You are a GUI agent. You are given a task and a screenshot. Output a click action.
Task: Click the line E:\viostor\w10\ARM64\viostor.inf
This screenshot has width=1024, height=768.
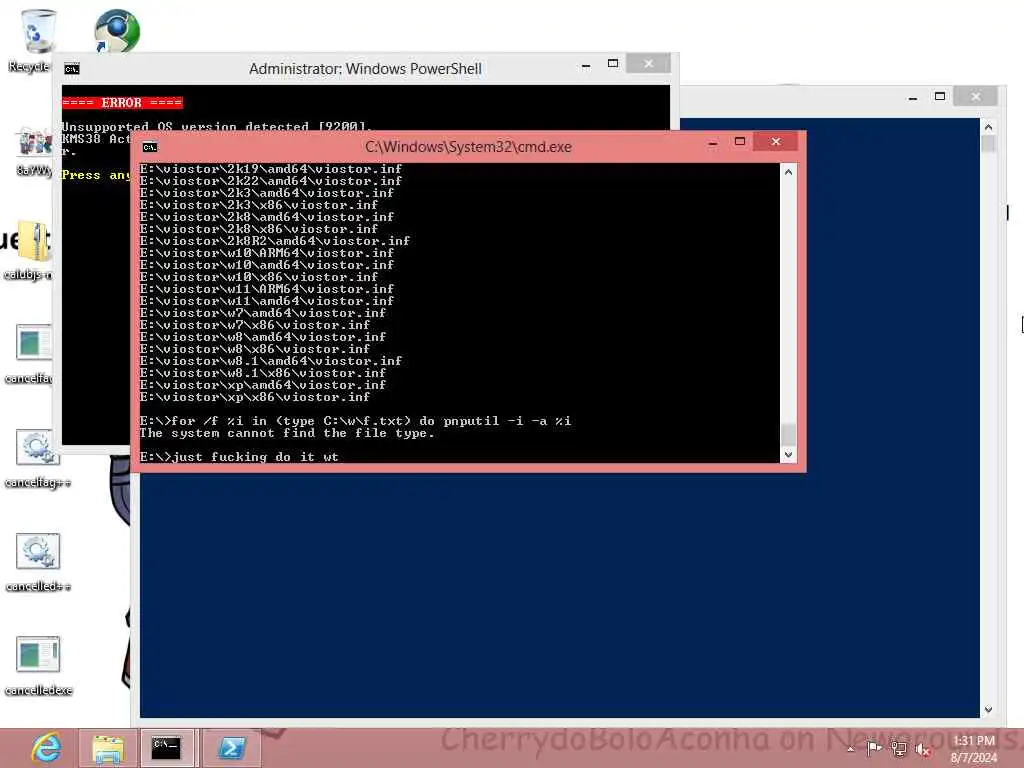266,253
